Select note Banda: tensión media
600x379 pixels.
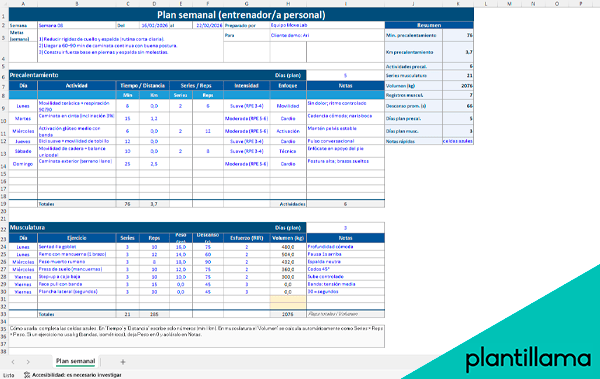click(x=345, y=284)
